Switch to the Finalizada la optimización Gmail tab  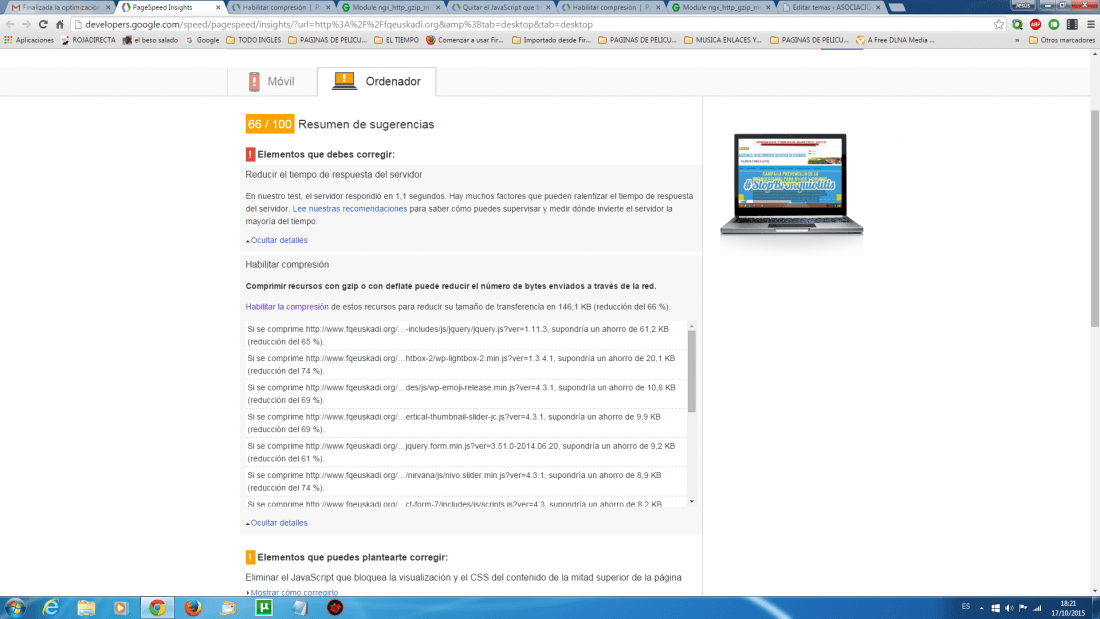[60, 7]
